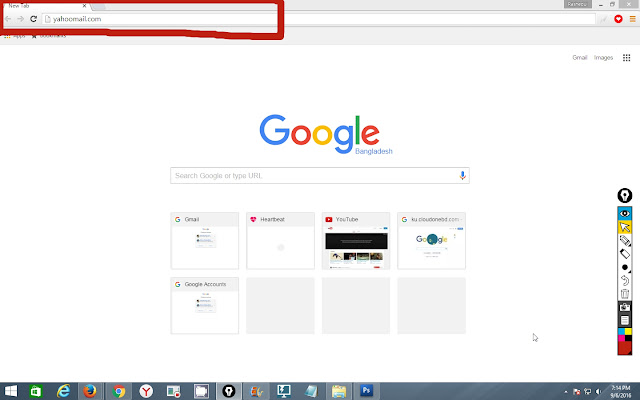Open the Windows Start button
Viewport: 640px width, 400px height.
click(11, 391)
